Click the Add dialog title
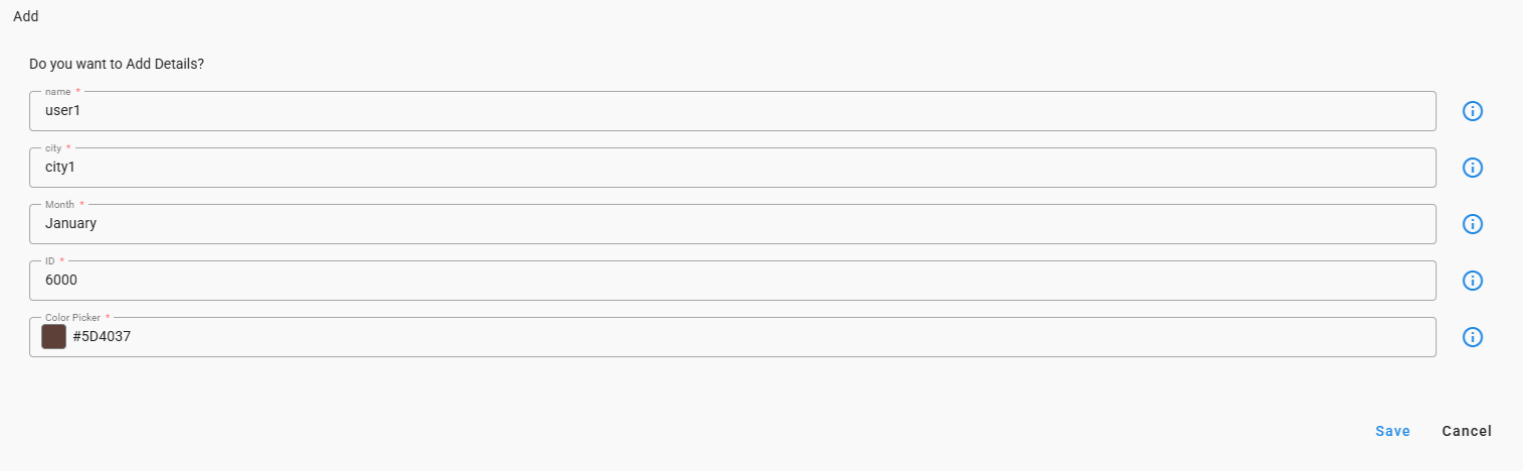The height and width of the screenshot is (471, 1523). [x=26, y=17]
